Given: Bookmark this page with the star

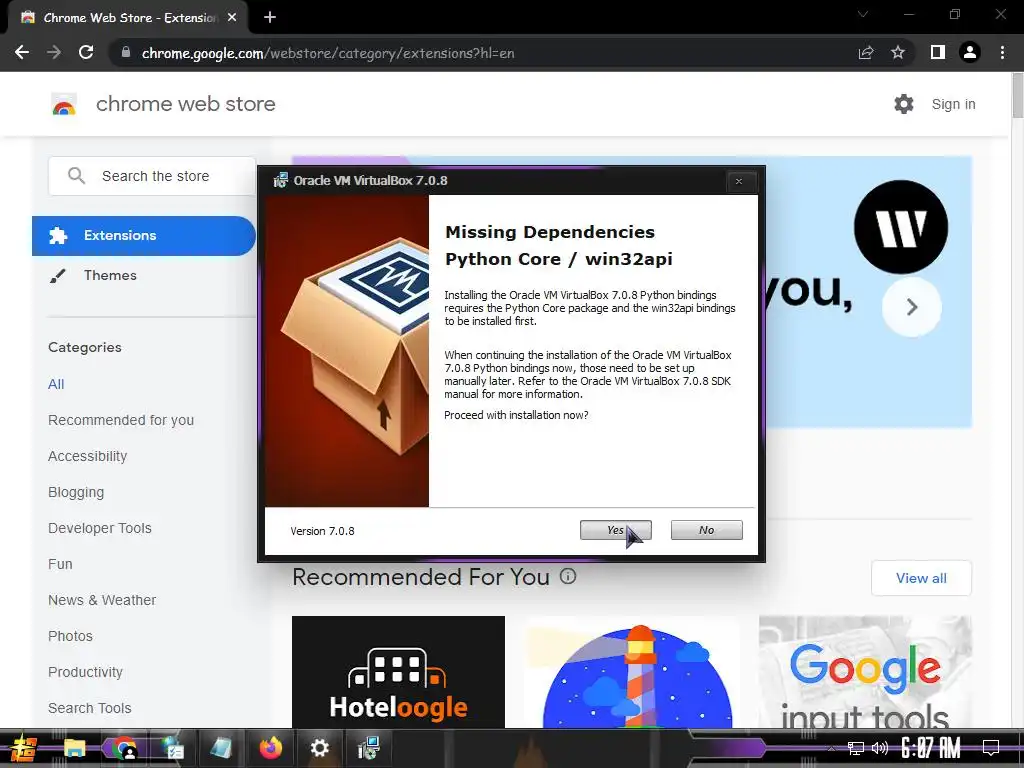Looking at the screenshot, I should pos(898,53).
